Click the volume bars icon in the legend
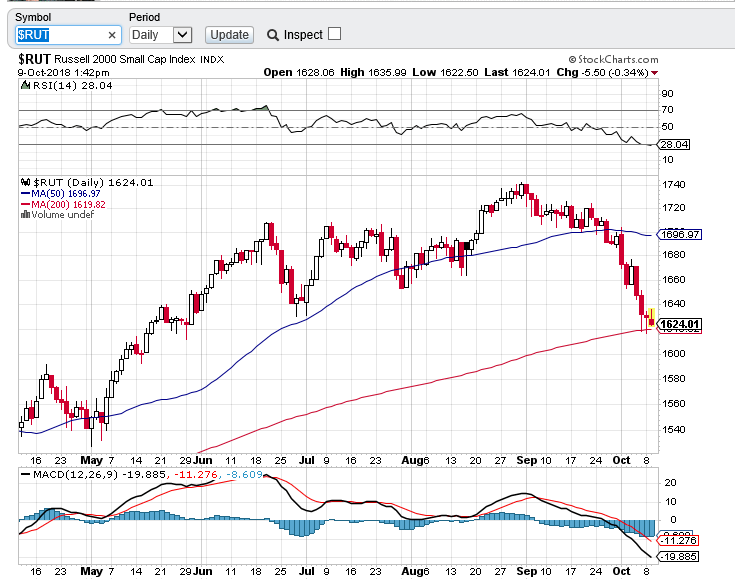 point(25,215)
